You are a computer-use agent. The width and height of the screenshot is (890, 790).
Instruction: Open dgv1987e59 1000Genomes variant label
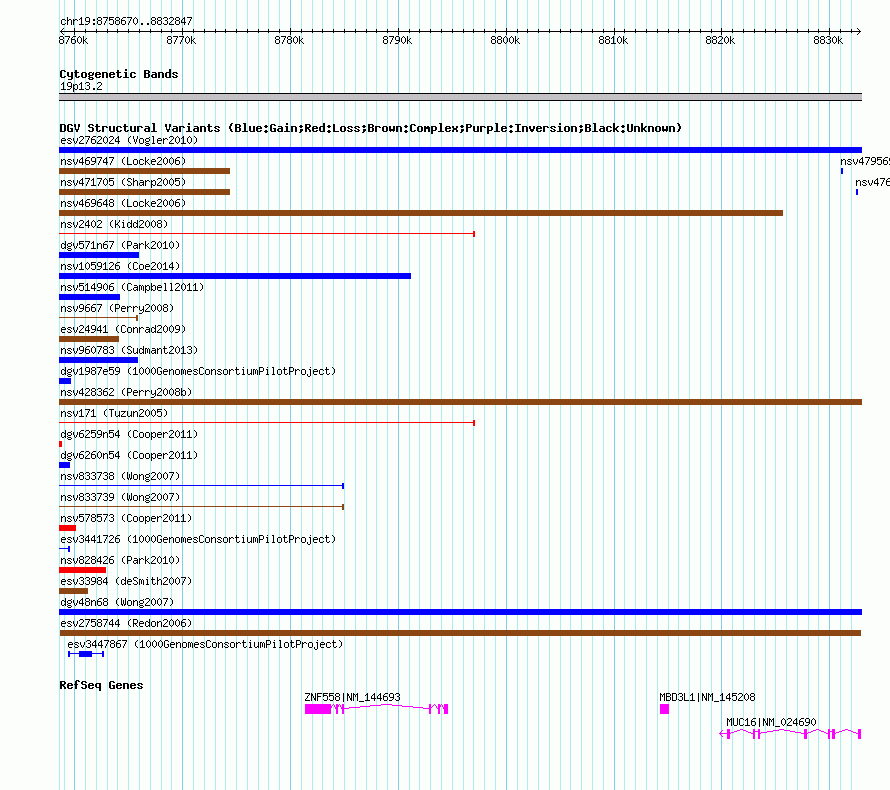coord(198,371)
